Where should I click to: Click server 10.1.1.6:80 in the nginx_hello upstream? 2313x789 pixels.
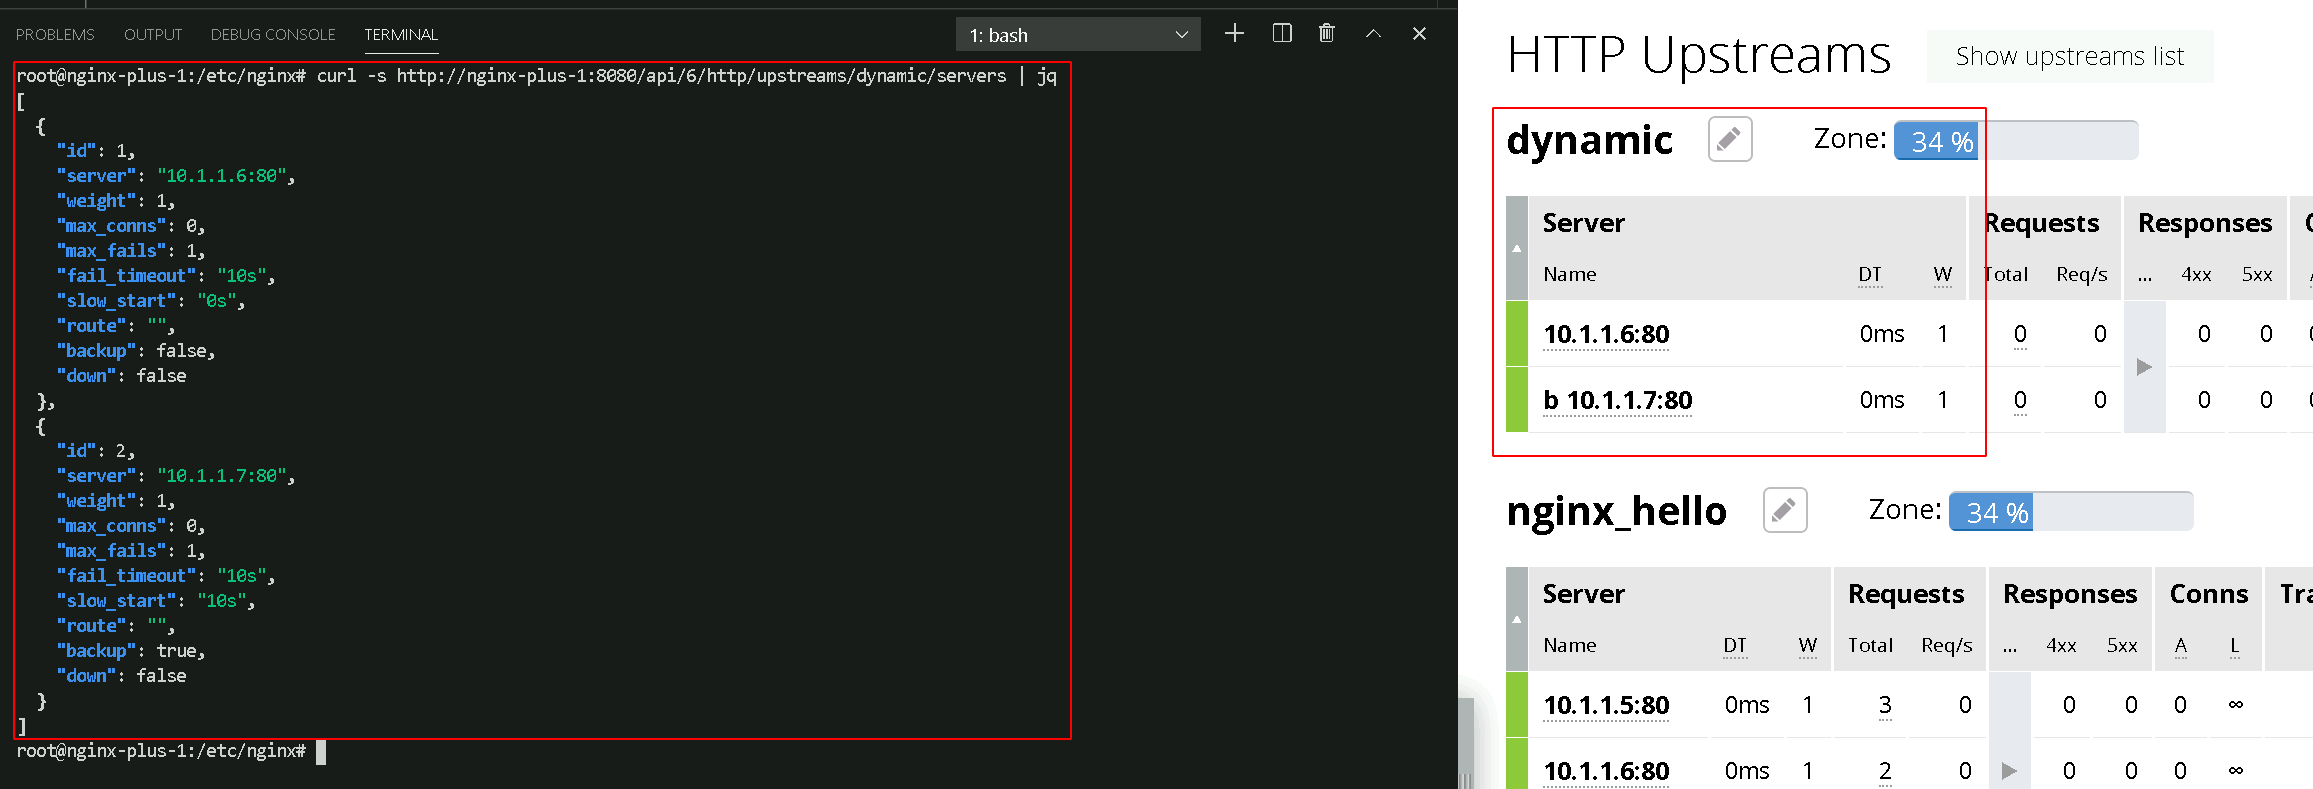pos(1606,771)
